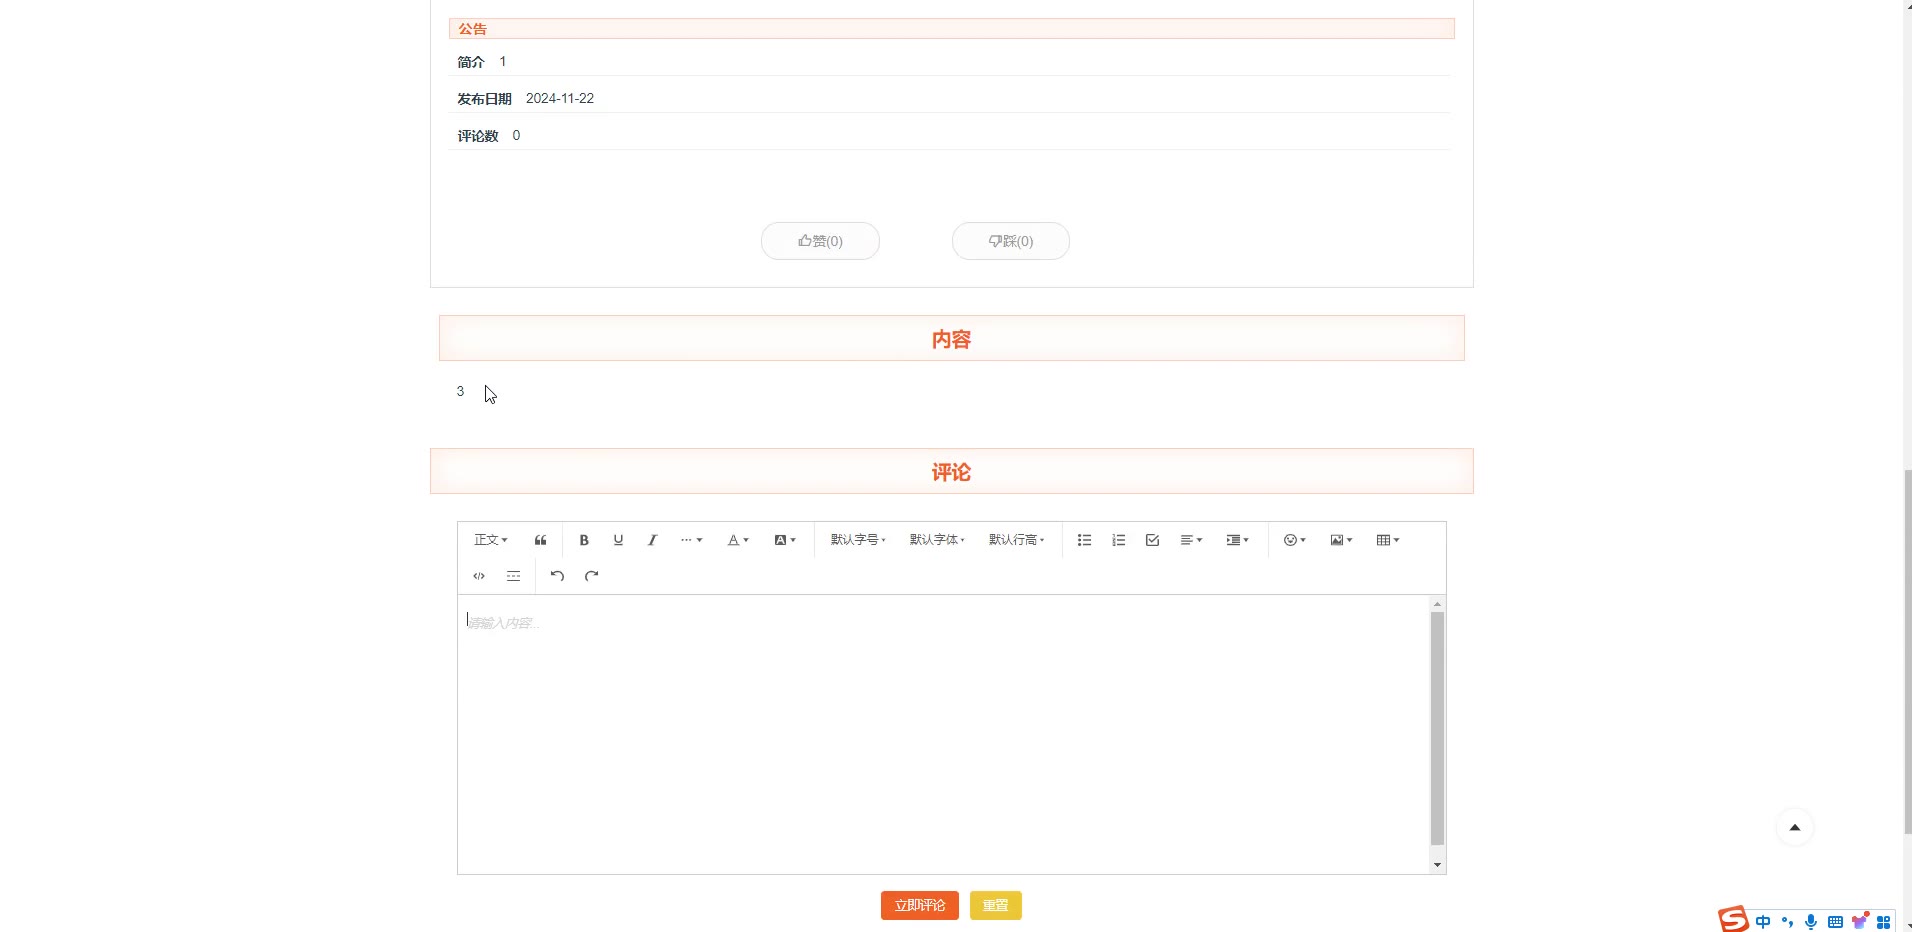Viewport: 1912px width, 932px height.
Task: Insert a blockquote with the quote icon
Action: pos(540,540)
